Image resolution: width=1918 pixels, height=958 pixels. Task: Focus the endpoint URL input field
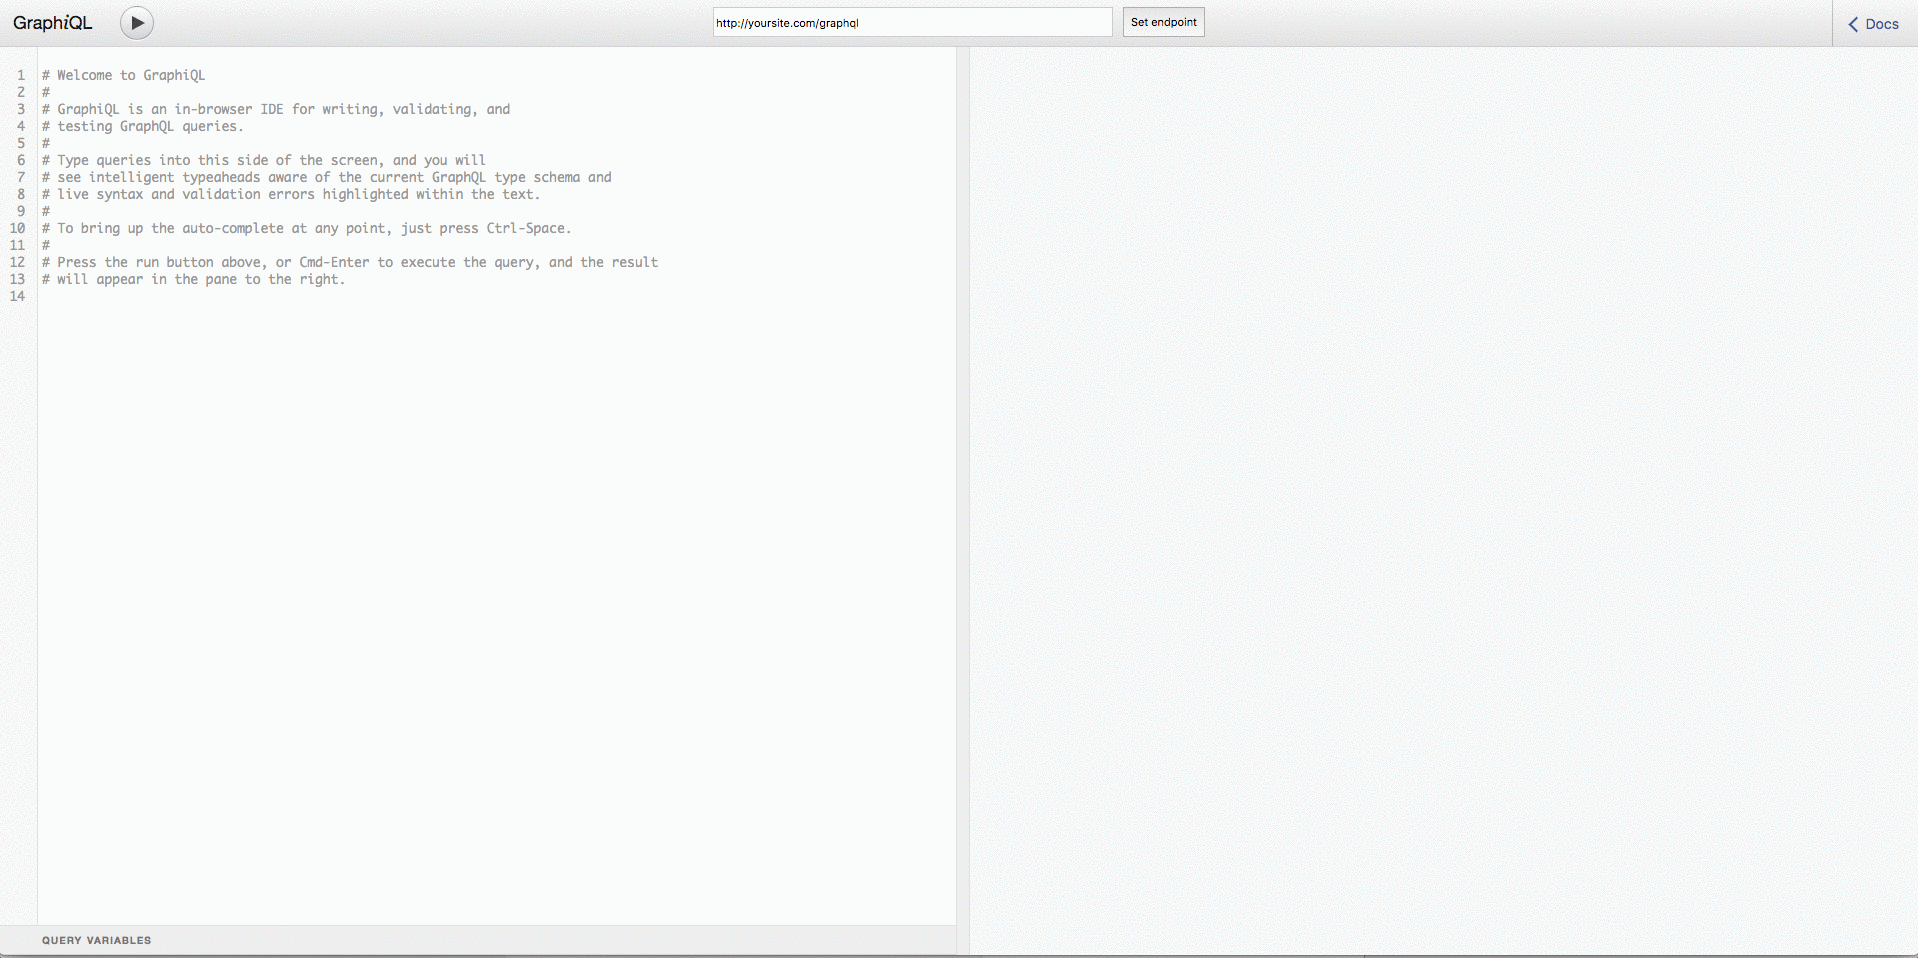[911, 23]
